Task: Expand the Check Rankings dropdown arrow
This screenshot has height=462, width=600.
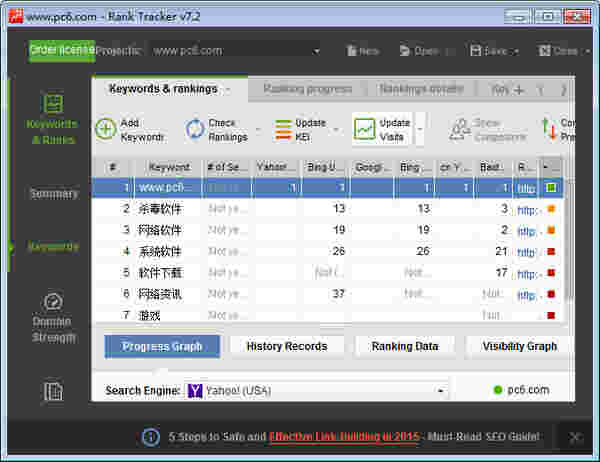Action: 259,130
